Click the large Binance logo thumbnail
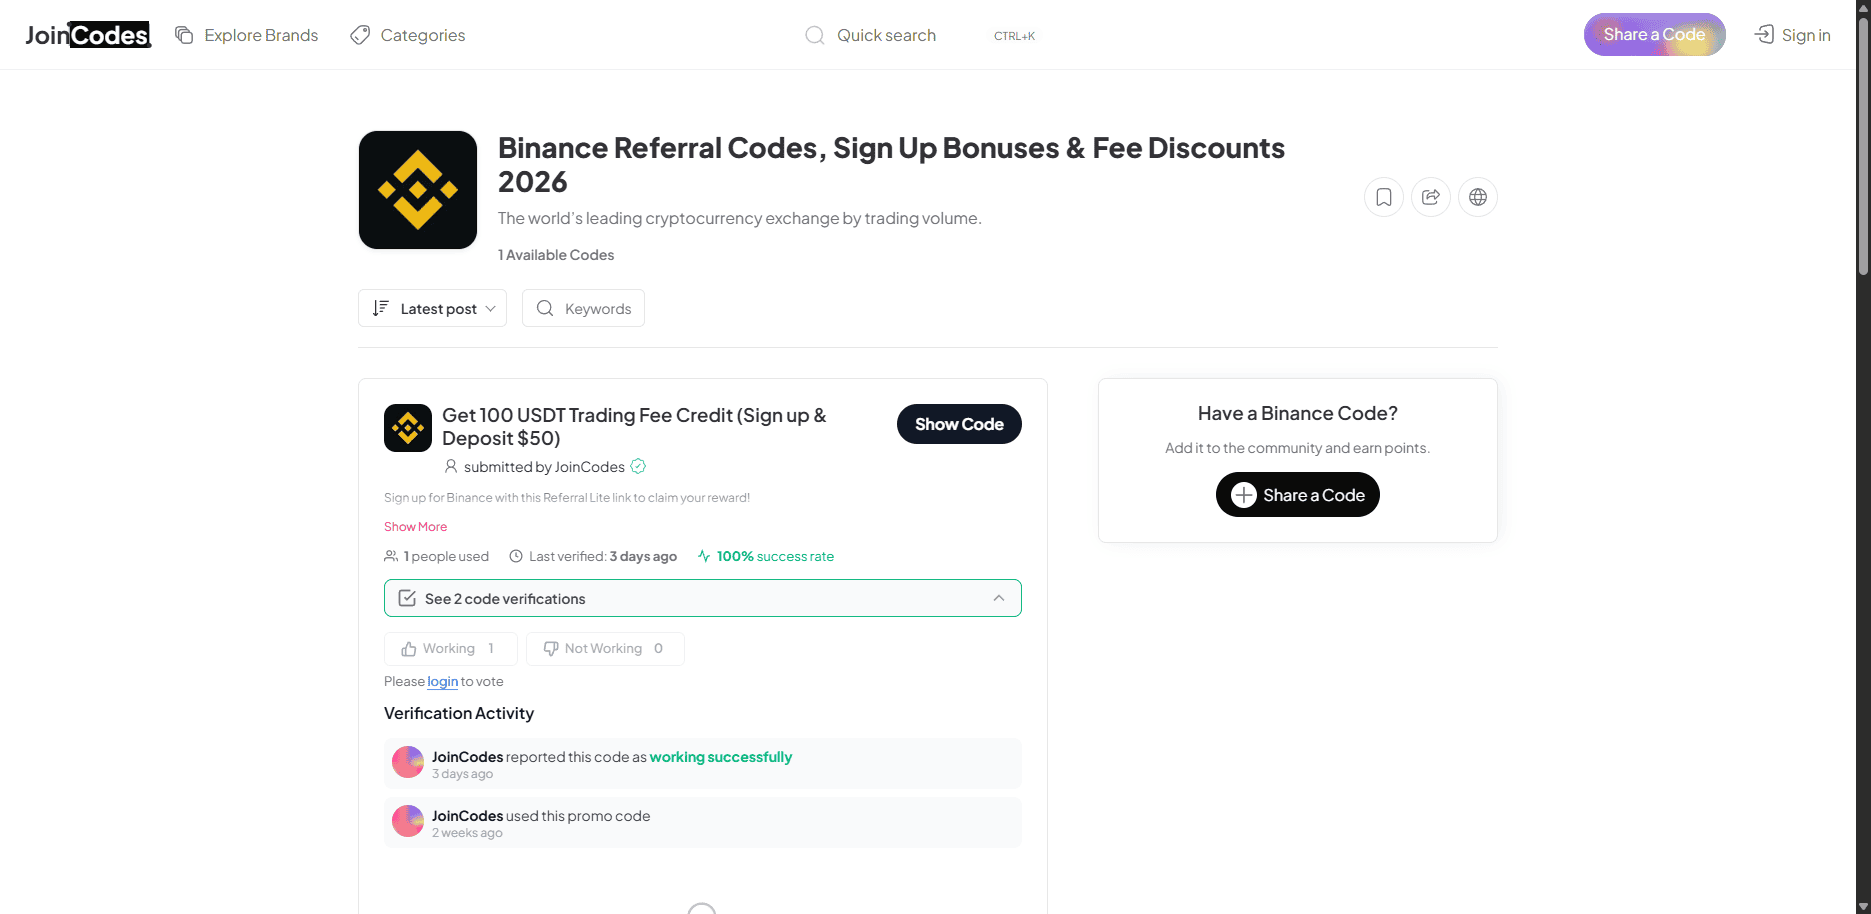 tap(418, 190)
